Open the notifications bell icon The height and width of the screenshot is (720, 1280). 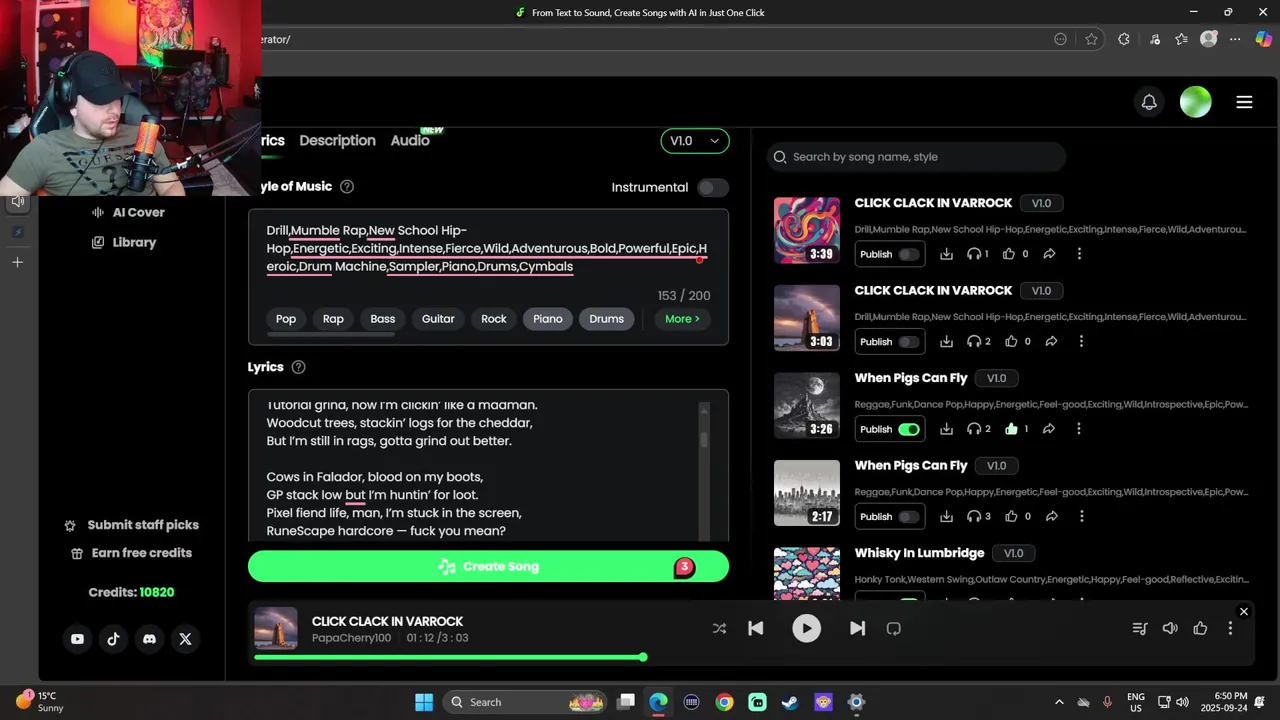tap(1149, 102)
